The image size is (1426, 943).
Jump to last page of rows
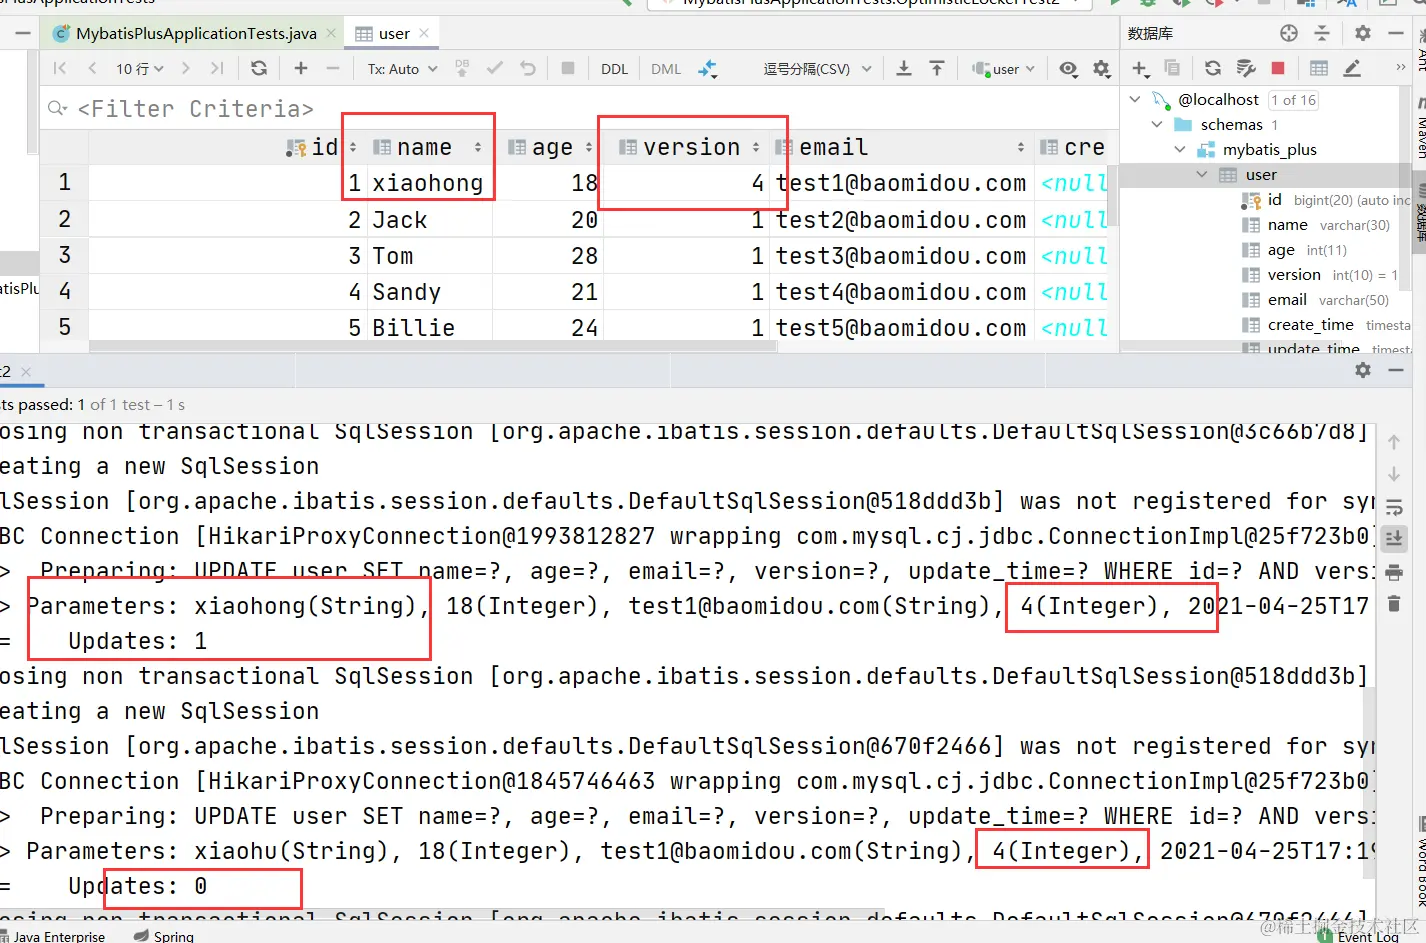pos(217,68)
